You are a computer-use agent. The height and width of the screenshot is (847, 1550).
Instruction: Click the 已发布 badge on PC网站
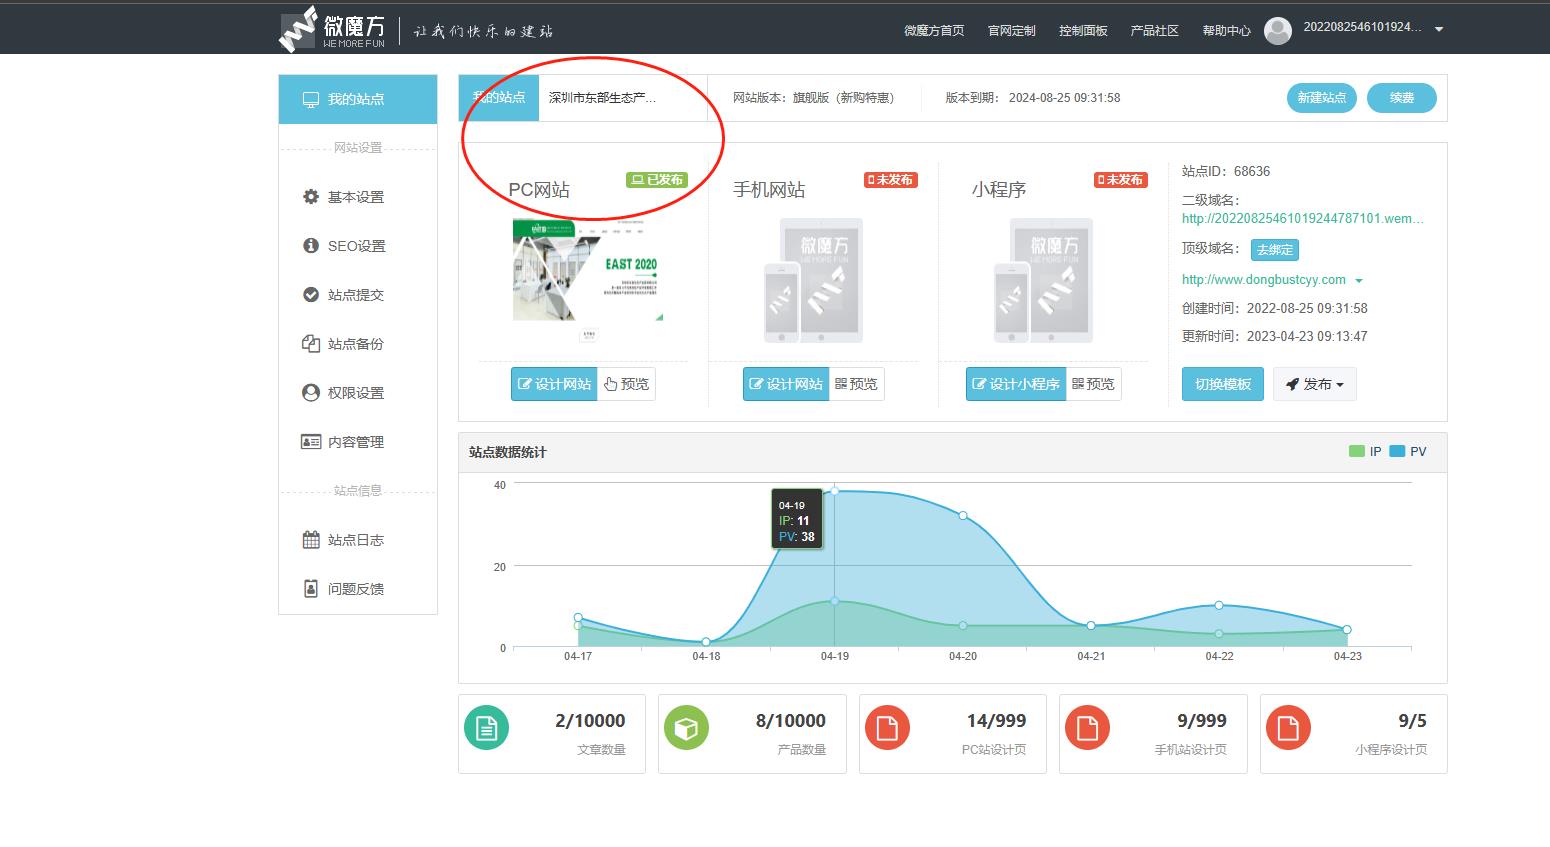[657, 180]
